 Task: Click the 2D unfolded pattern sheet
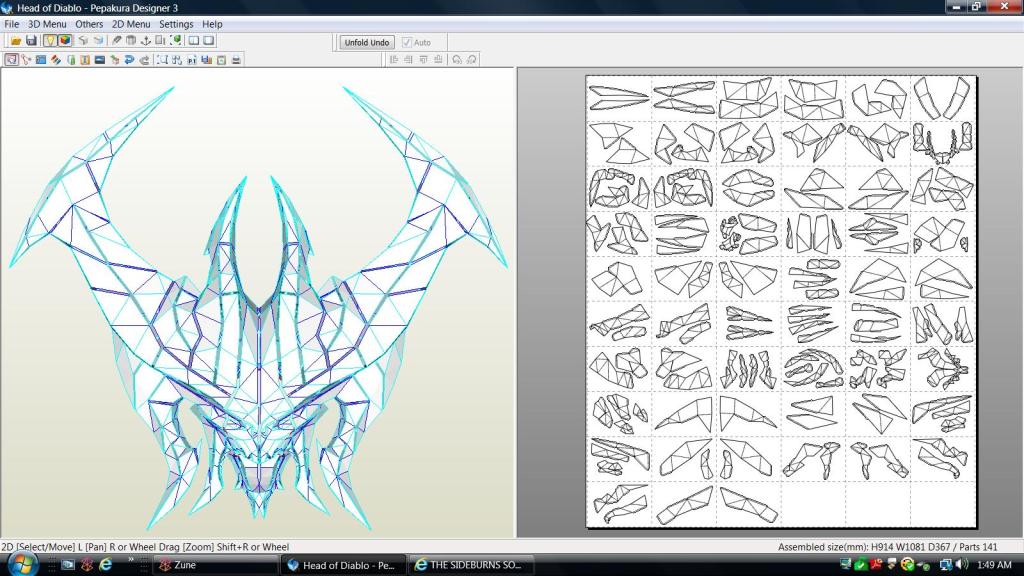pos(781,302)
